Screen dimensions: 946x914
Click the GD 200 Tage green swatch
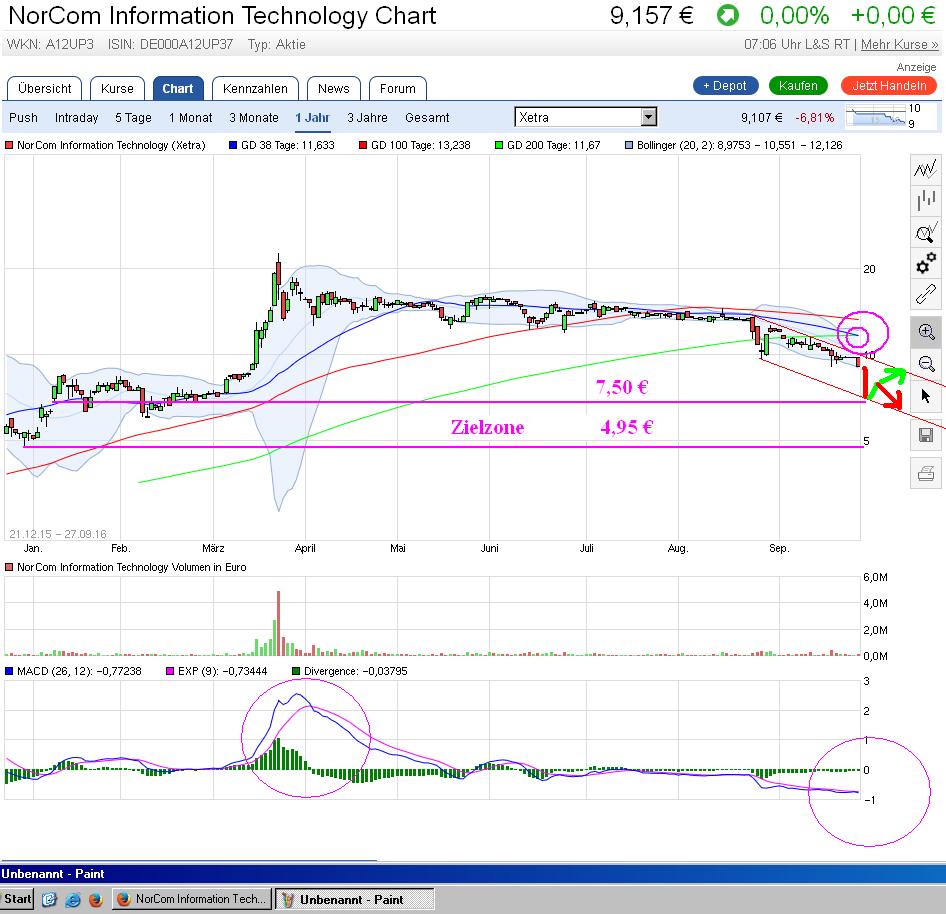click(x=499, y=145)
